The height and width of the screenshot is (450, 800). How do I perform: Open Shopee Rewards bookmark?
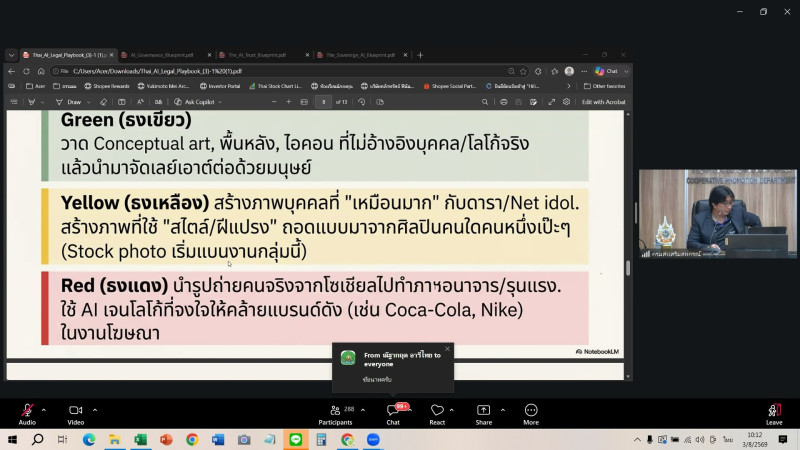click(x=107, y=86)
